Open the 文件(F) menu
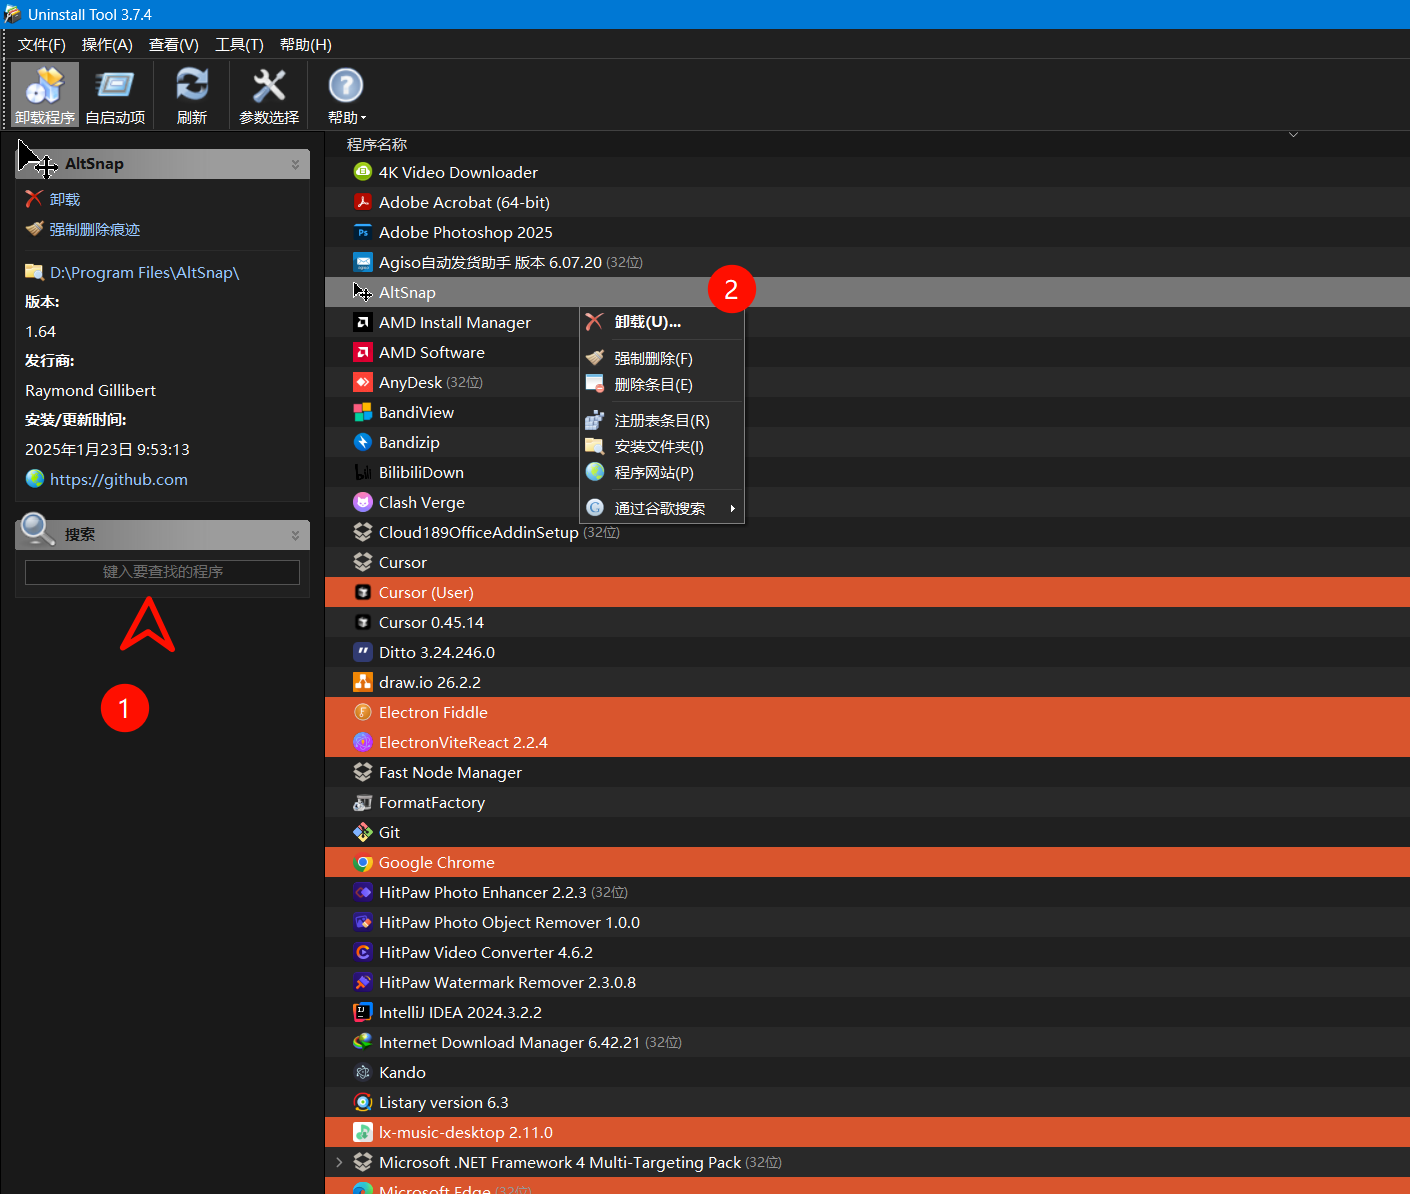The width and height of the screenshot is (1410, 1194). pos(42,45)
